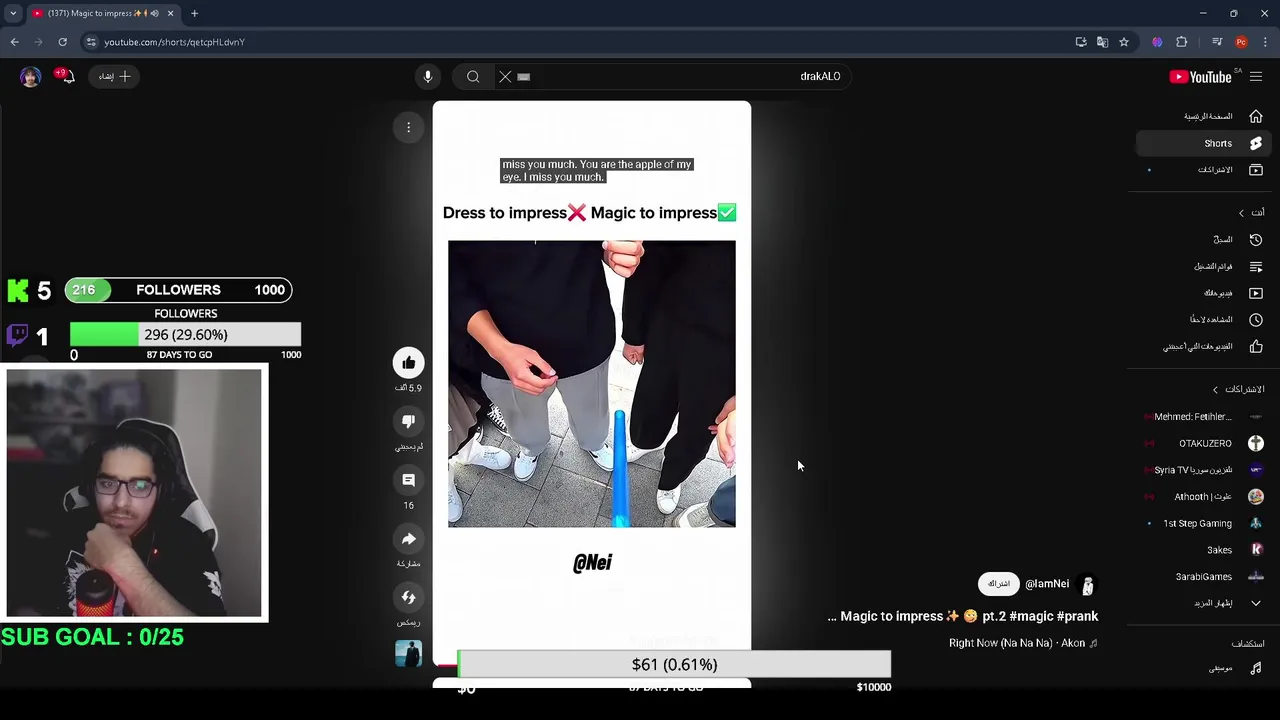Viewport: 1280px width, 720px height.
Task: Open 3arabiGames channel subscription
Action: [1206, 577]
